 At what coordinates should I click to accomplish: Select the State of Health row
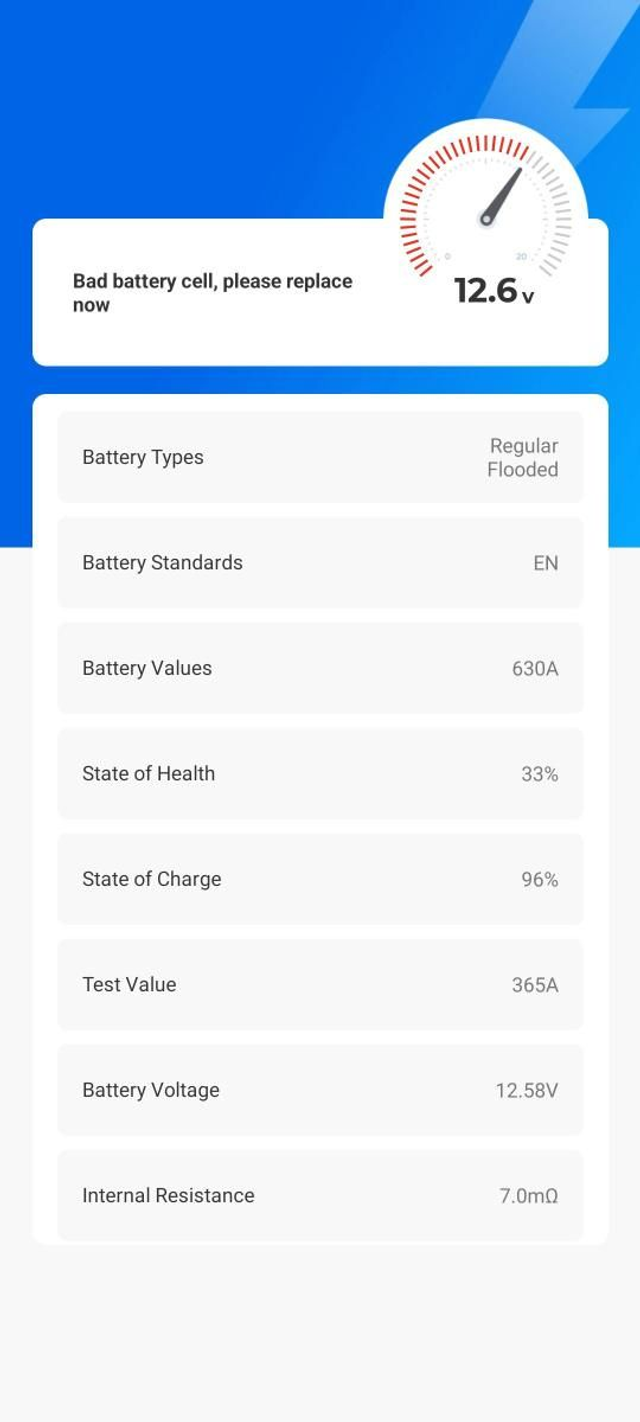320,774
